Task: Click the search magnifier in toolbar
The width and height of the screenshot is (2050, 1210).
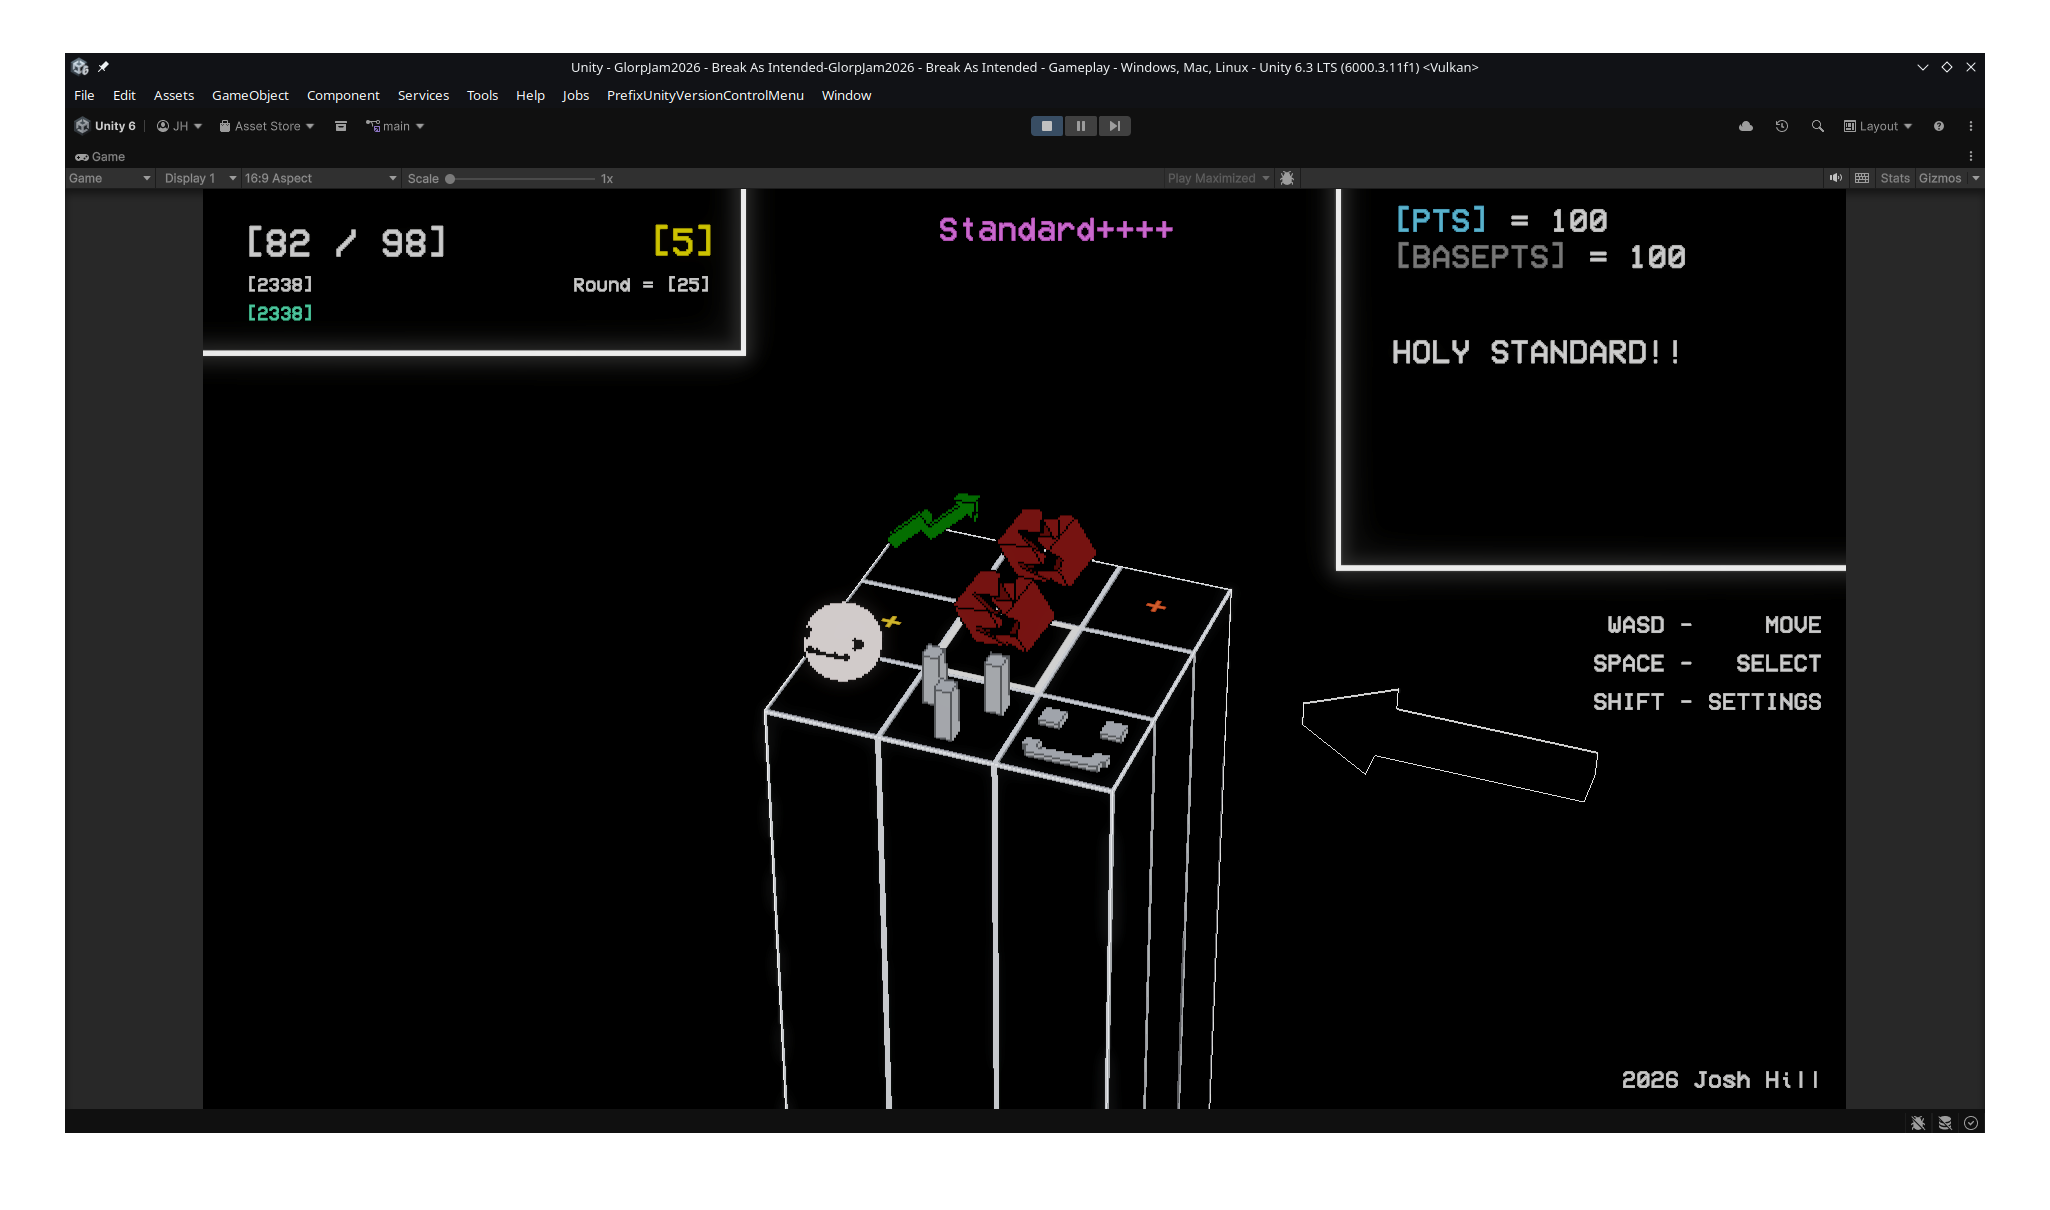Action: coord(1817,126)
